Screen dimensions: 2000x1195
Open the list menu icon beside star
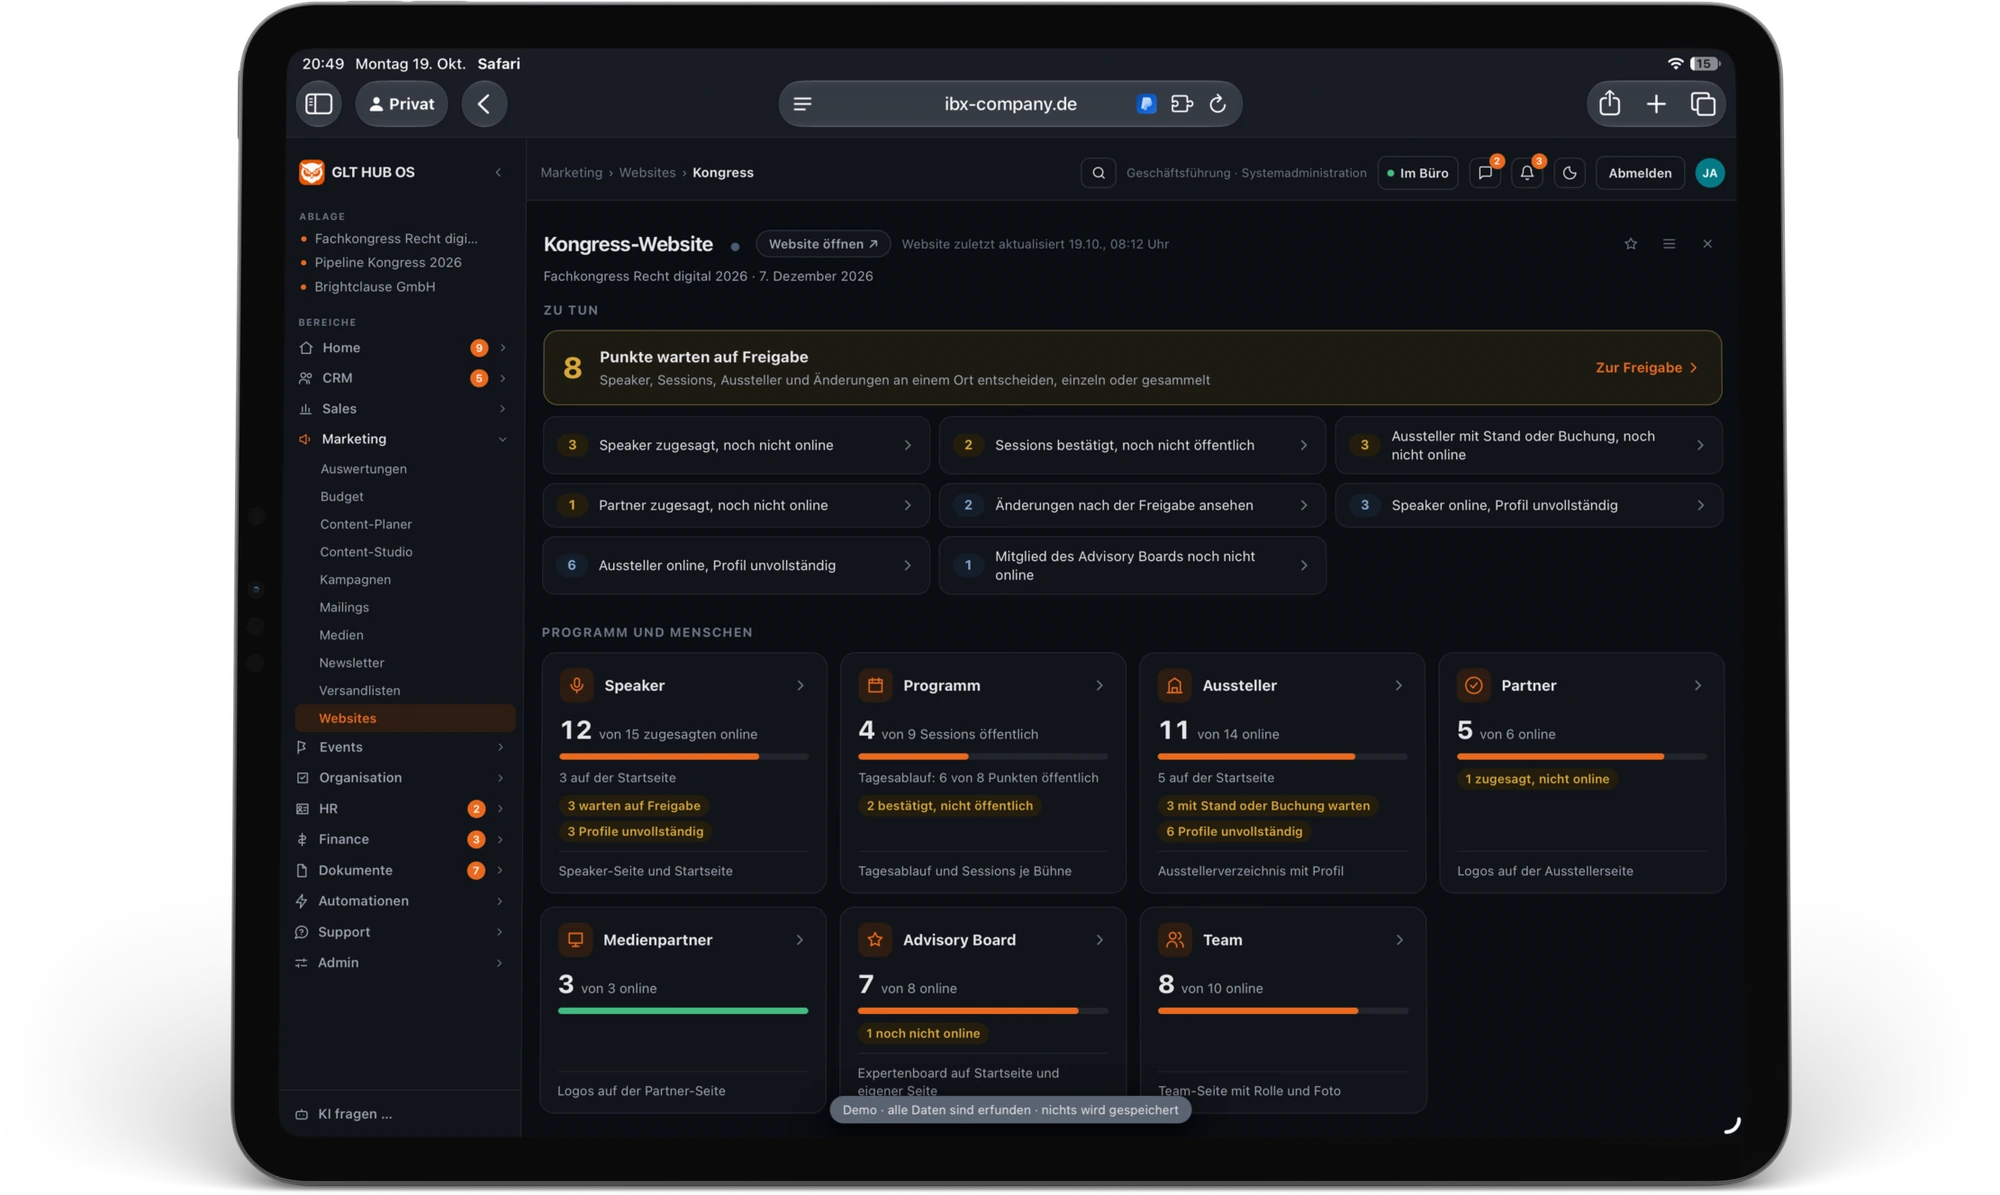[1669, 244]
